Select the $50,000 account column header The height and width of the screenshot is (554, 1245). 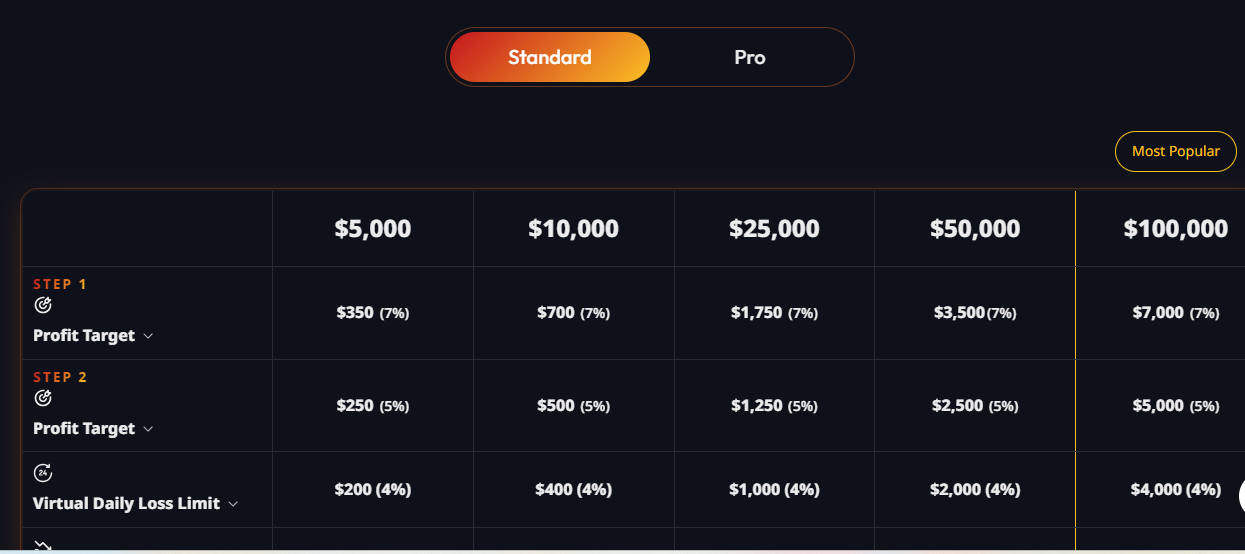tap(975, 229)
